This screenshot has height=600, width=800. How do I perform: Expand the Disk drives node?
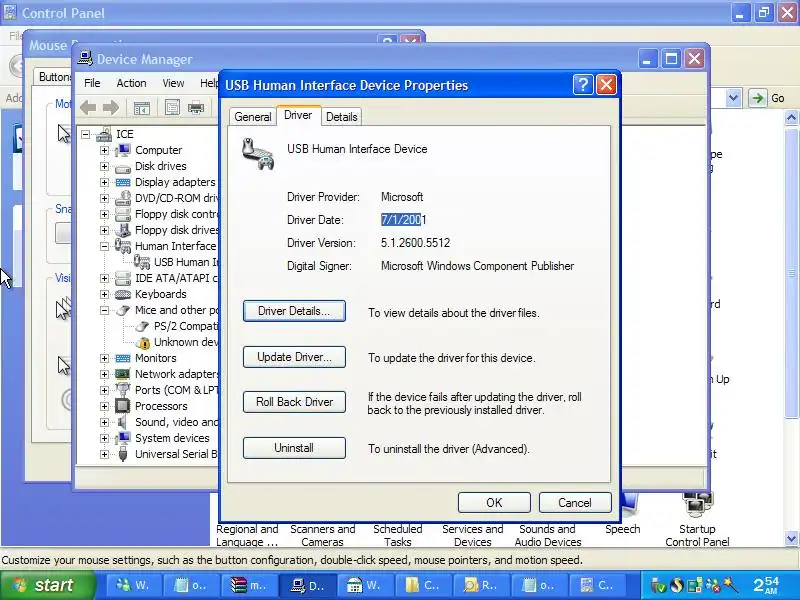click(105, 166)
